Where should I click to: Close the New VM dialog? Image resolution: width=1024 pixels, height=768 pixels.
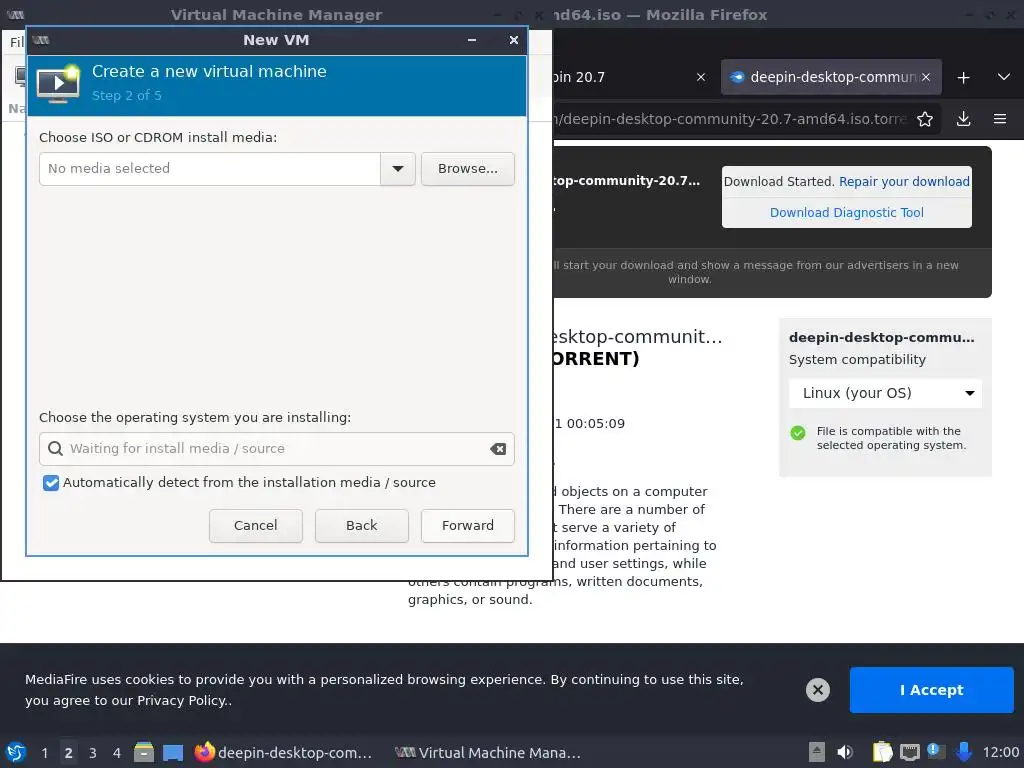[x=514, y=40]
